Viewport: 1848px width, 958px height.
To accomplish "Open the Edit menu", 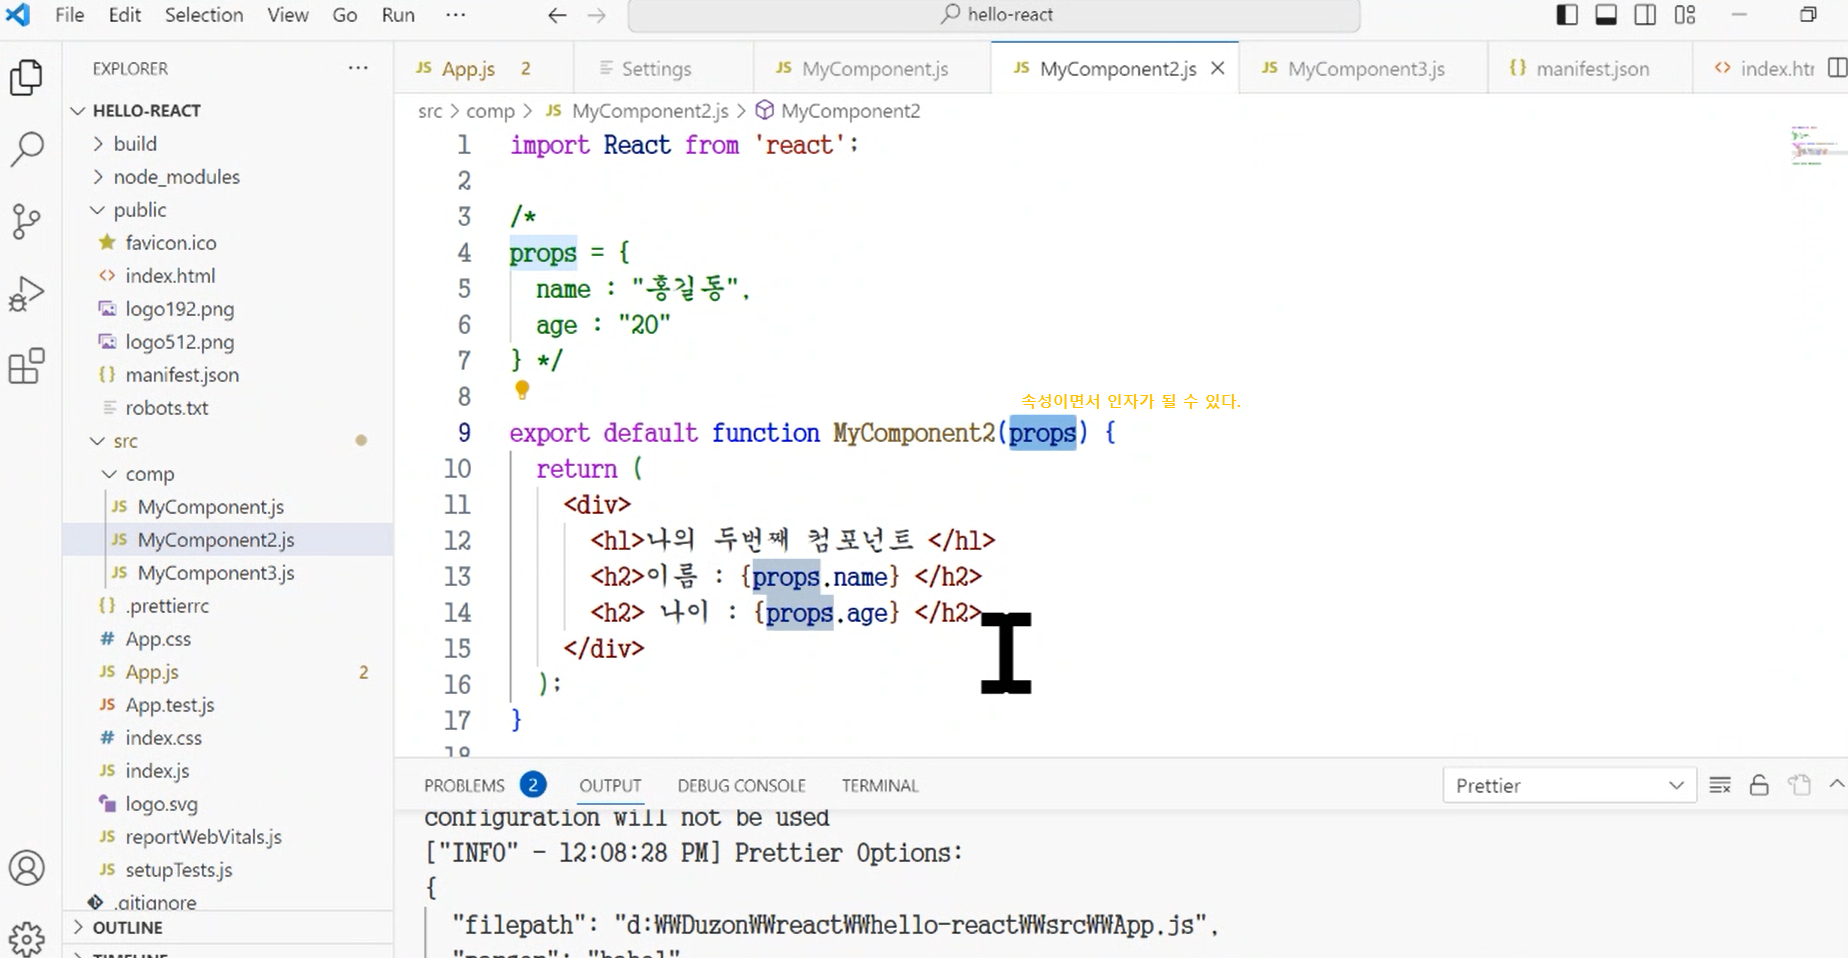I will [x=125, y=15].
